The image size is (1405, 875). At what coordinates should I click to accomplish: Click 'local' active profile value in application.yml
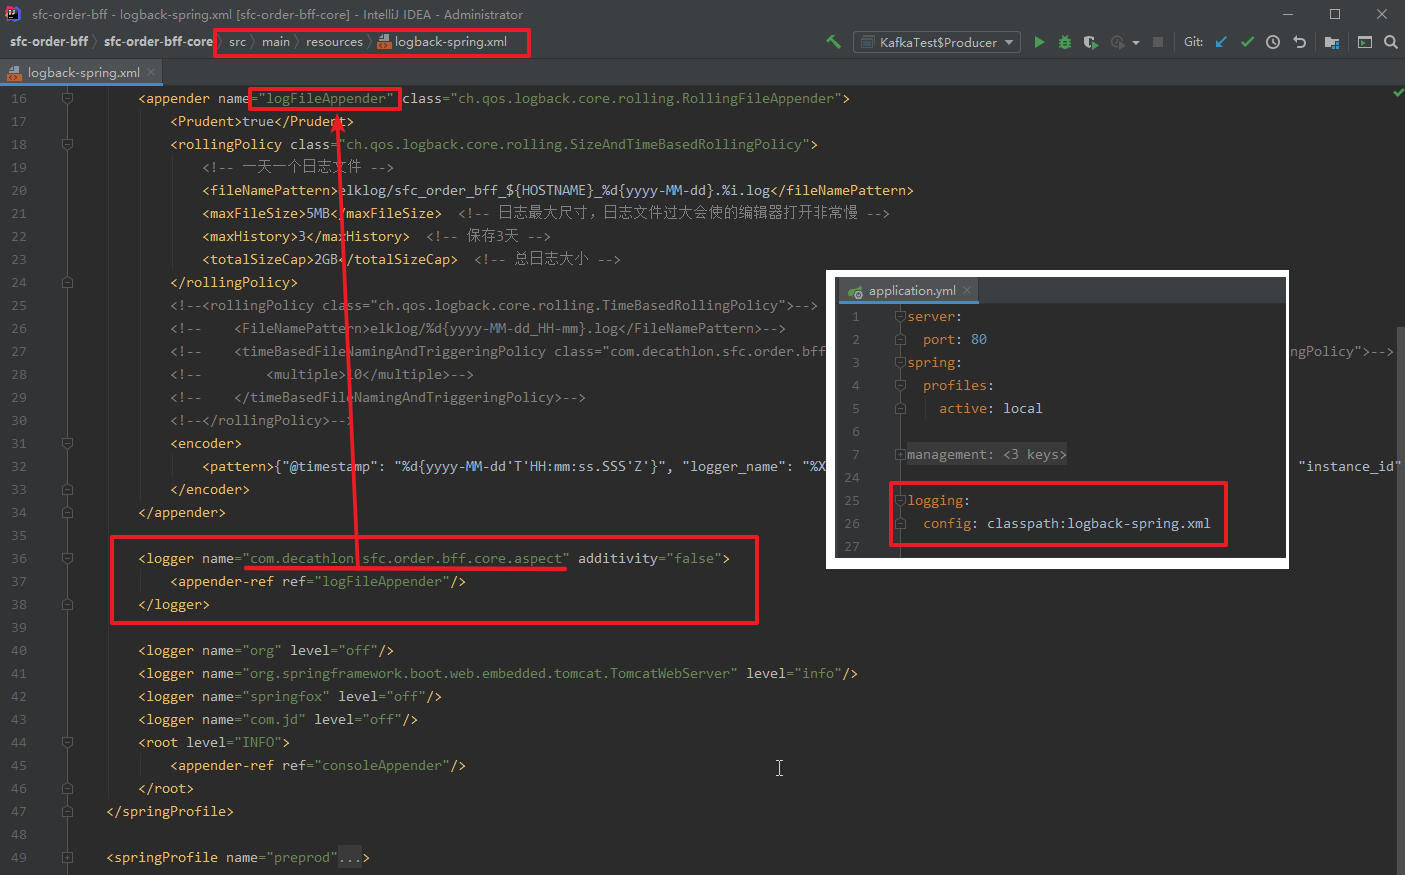pyautogui.click(x=1022, y=408)
